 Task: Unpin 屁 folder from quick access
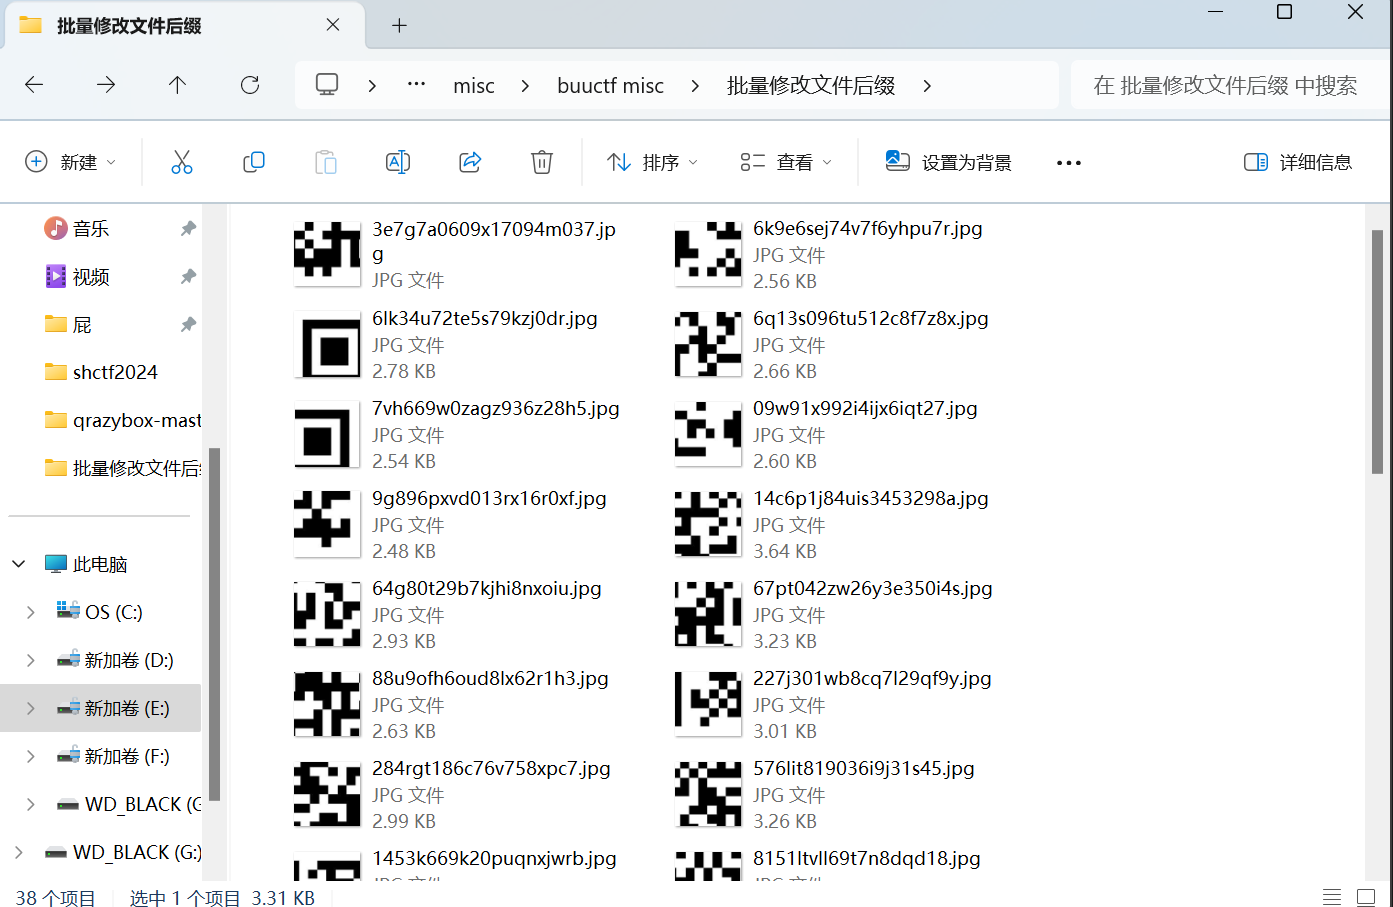[188, 324]
